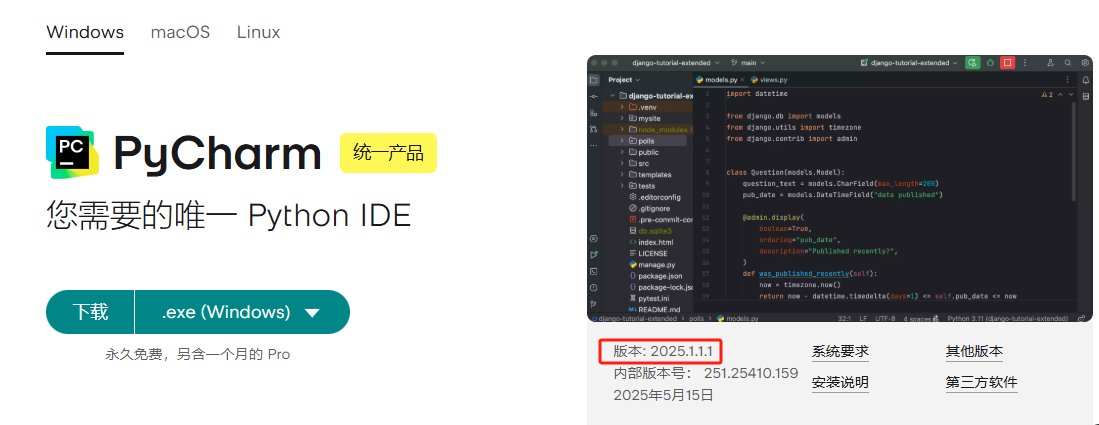This screenshot has height=425, width=1099.
Task: Open the main branch dropdown
Action: click(749, 62)
